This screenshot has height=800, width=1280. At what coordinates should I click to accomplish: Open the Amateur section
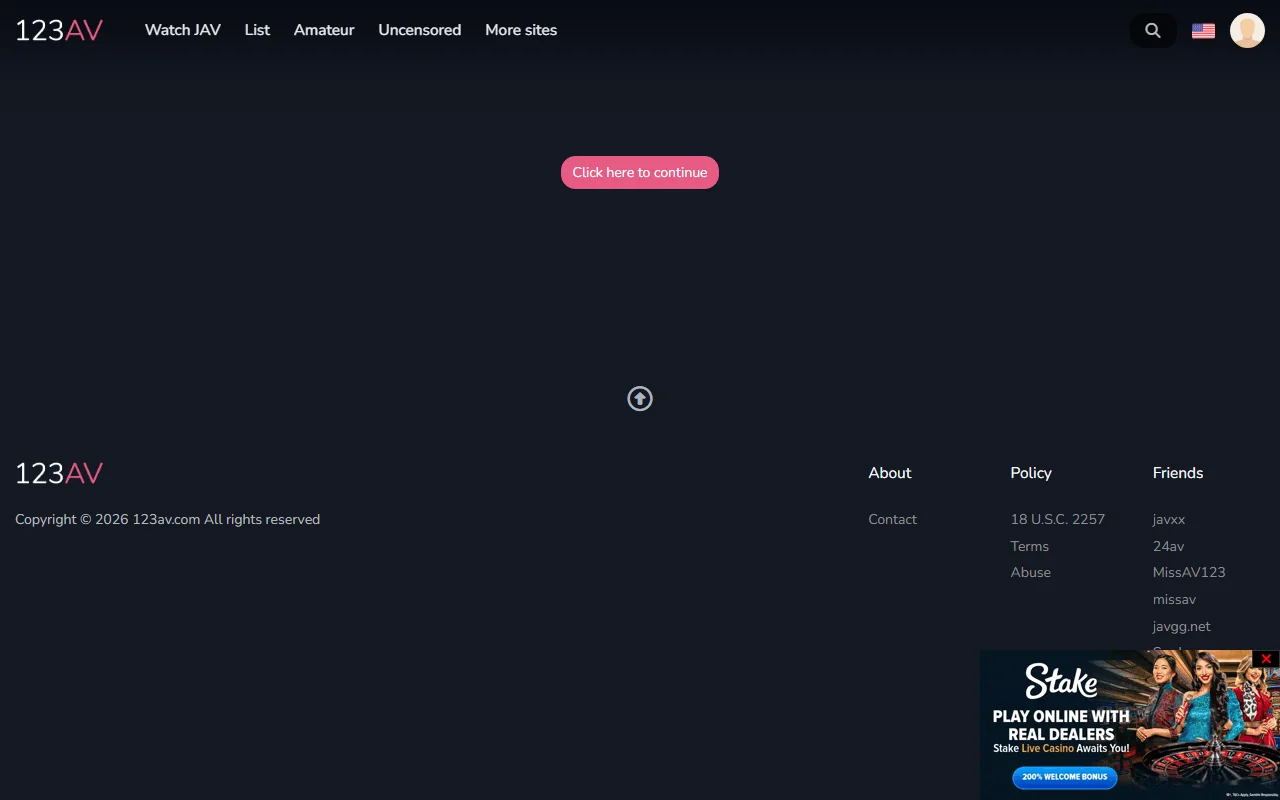point(323,30)
